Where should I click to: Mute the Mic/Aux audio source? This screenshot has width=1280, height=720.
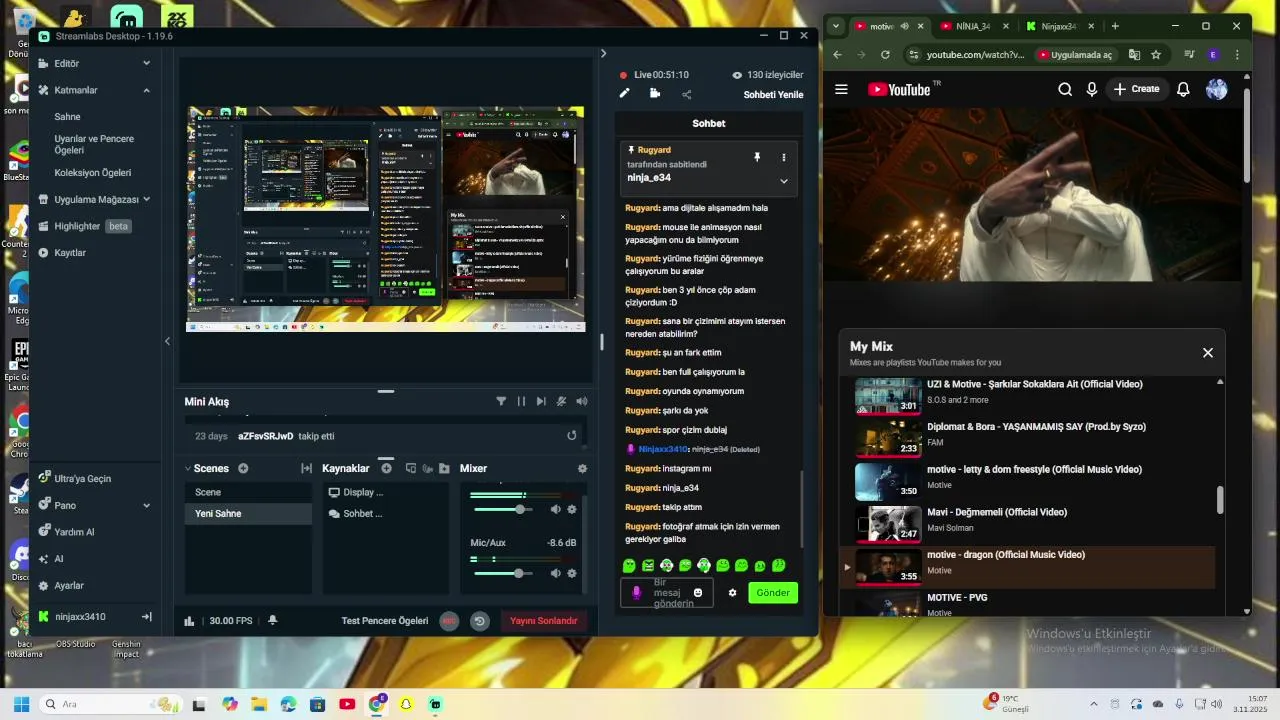(x=556, y=573)
